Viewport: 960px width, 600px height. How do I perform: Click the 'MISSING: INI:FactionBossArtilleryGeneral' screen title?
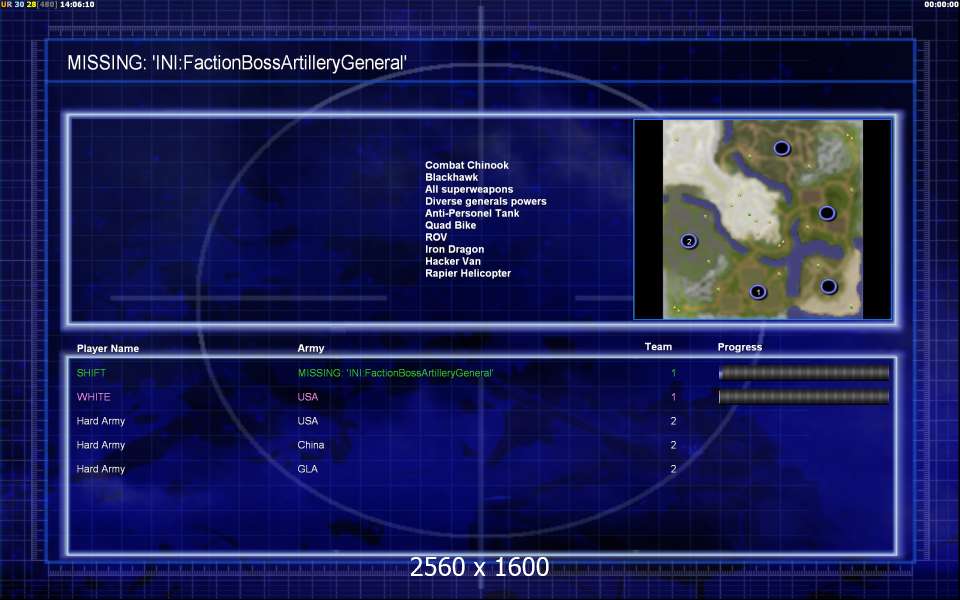pos(237,62)
